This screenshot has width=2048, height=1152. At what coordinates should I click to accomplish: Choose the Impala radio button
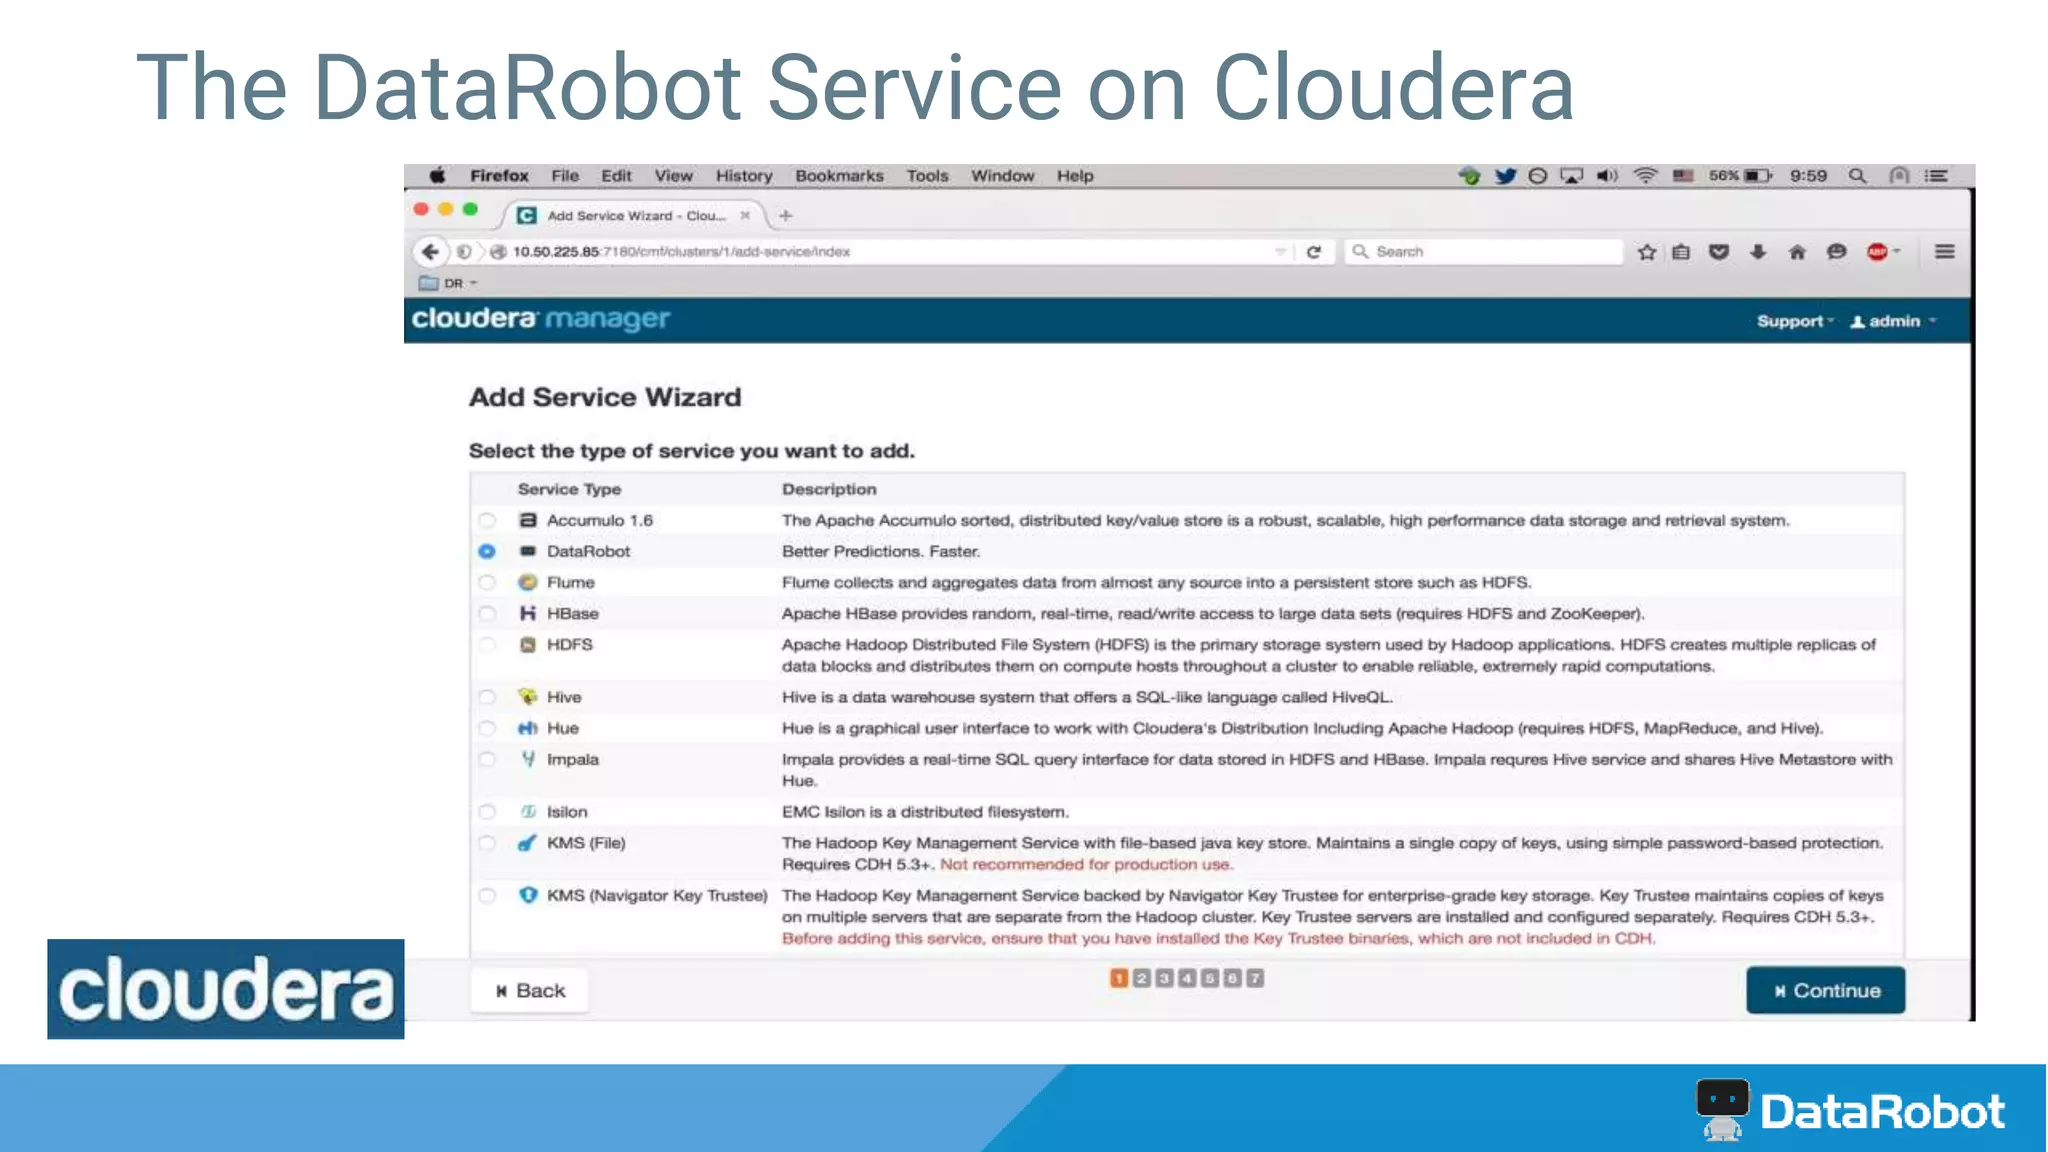point(486,759)
